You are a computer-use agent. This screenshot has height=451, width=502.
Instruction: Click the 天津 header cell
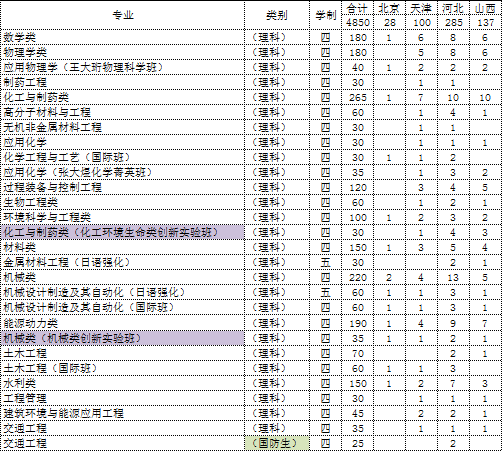pos(421,8)
